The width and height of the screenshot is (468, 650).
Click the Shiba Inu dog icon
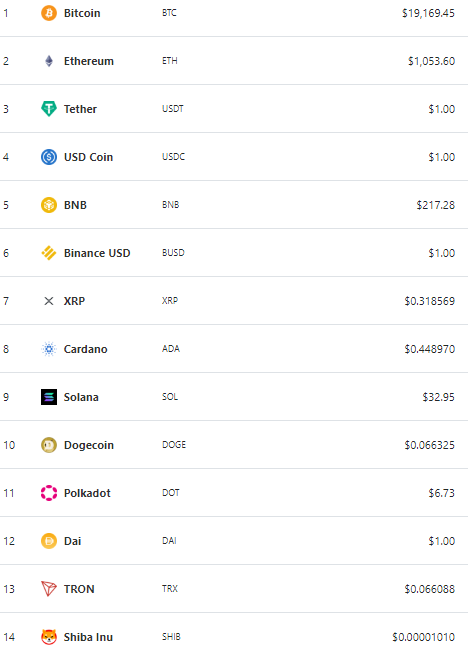click(48, 637)
